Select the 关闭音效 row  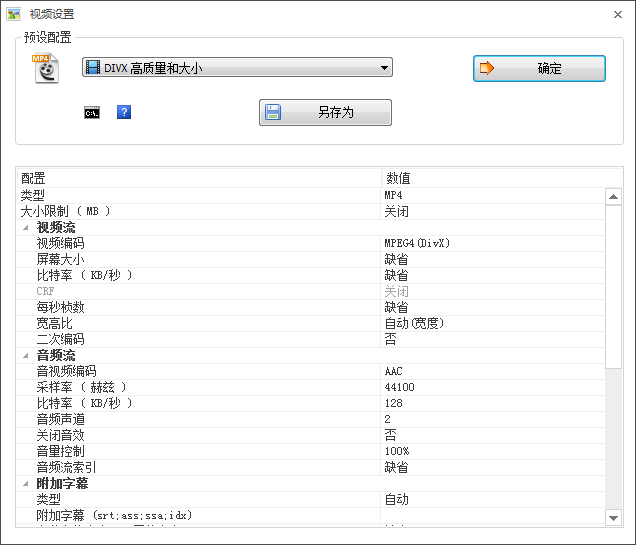click(x=311, y=436)
